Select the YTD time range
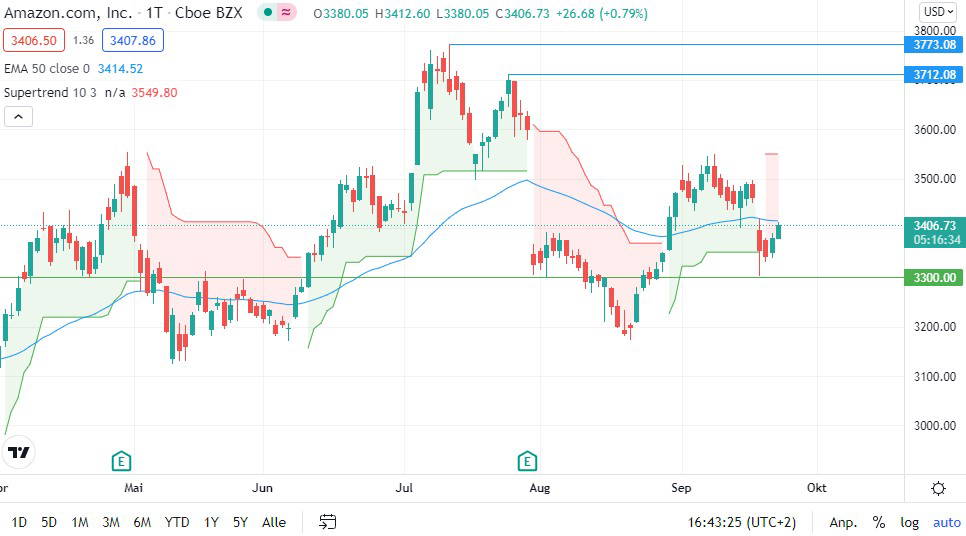Viewport: 966px width, 536px height. click(177, 522)
